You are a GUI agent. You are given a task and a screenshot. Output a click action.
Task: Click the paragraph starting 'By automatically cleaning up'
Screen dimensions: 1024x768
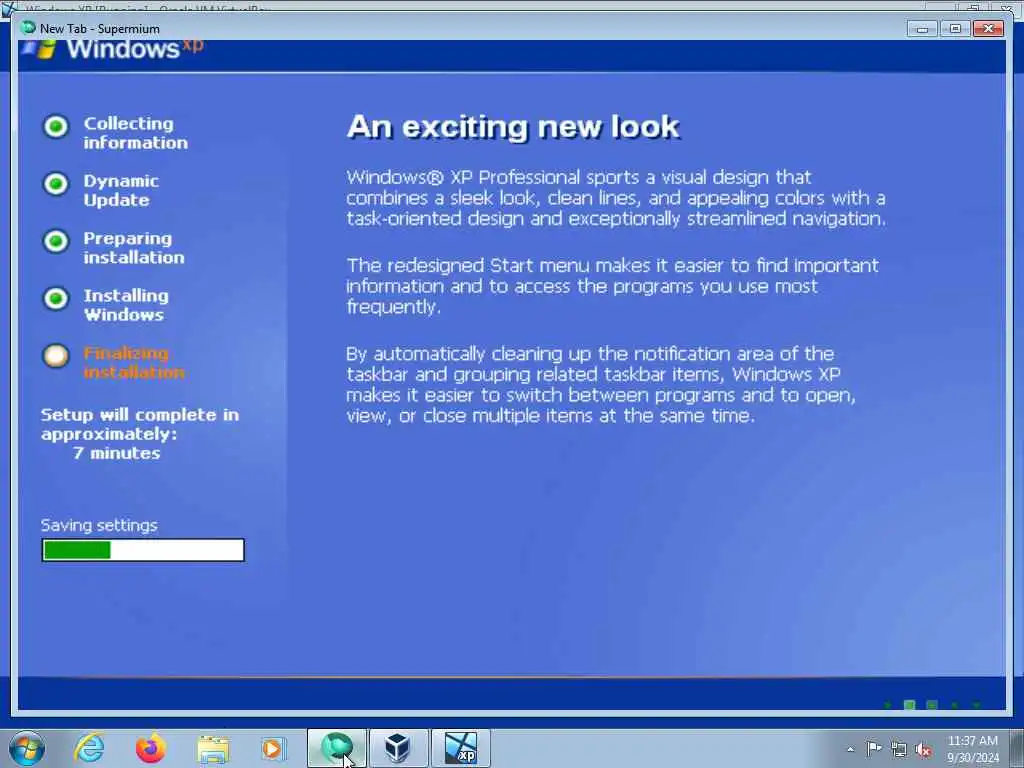(x=600, y=385)
